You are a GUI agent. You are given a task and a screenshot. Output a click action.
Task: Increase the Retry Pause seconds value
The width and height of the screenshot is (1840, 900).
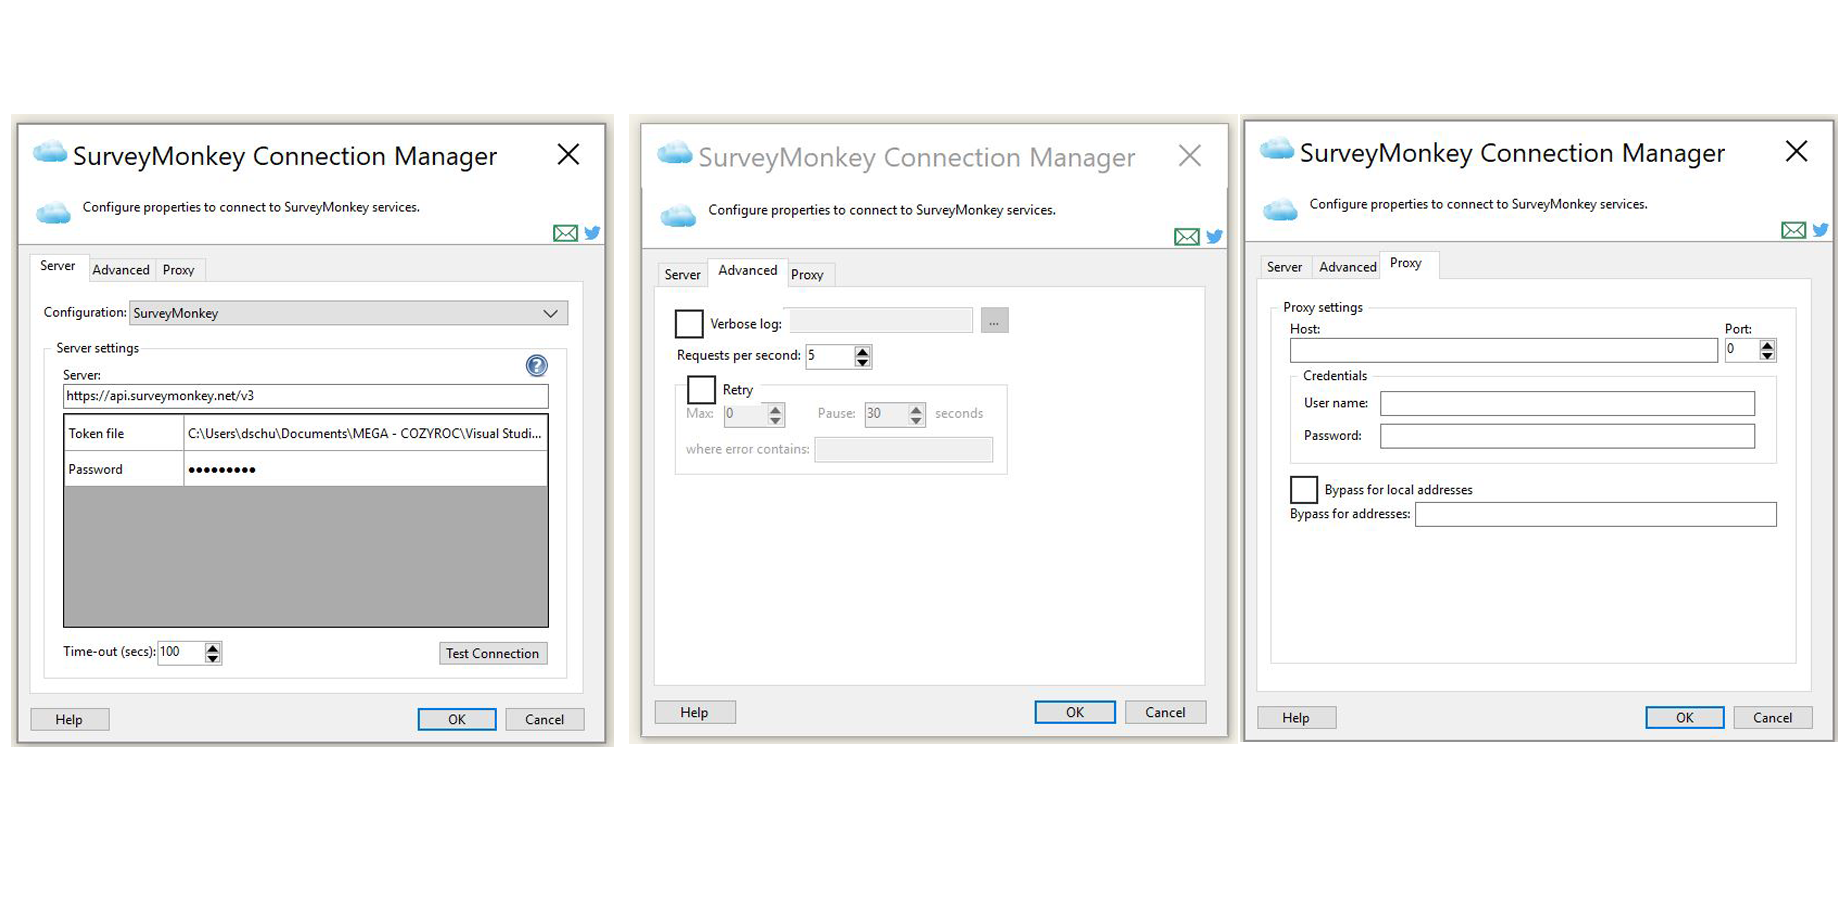pos(916,409)
